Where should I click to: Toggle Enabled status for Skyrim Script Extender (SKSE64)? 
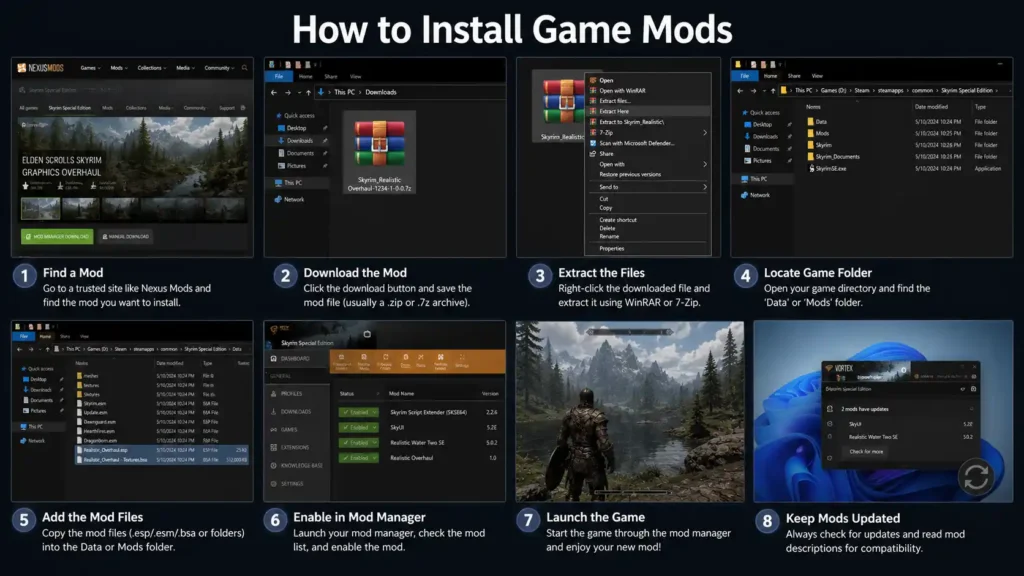point(359,412)
